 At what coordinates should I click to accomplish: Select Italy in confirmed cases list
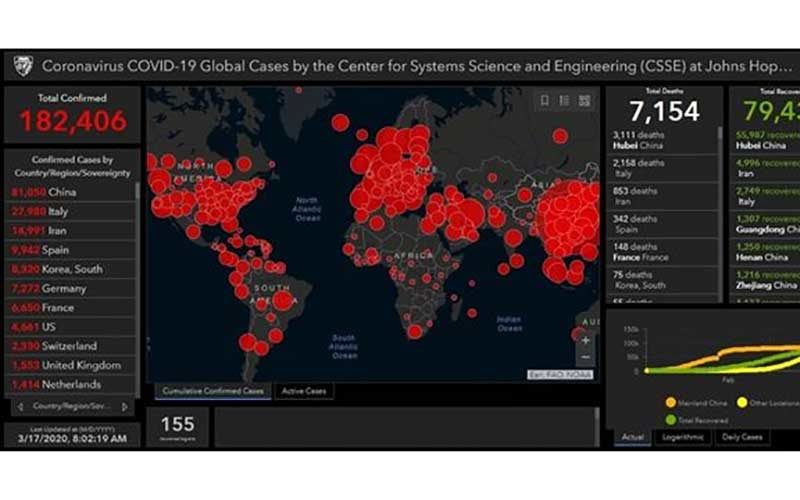point(71,211)
